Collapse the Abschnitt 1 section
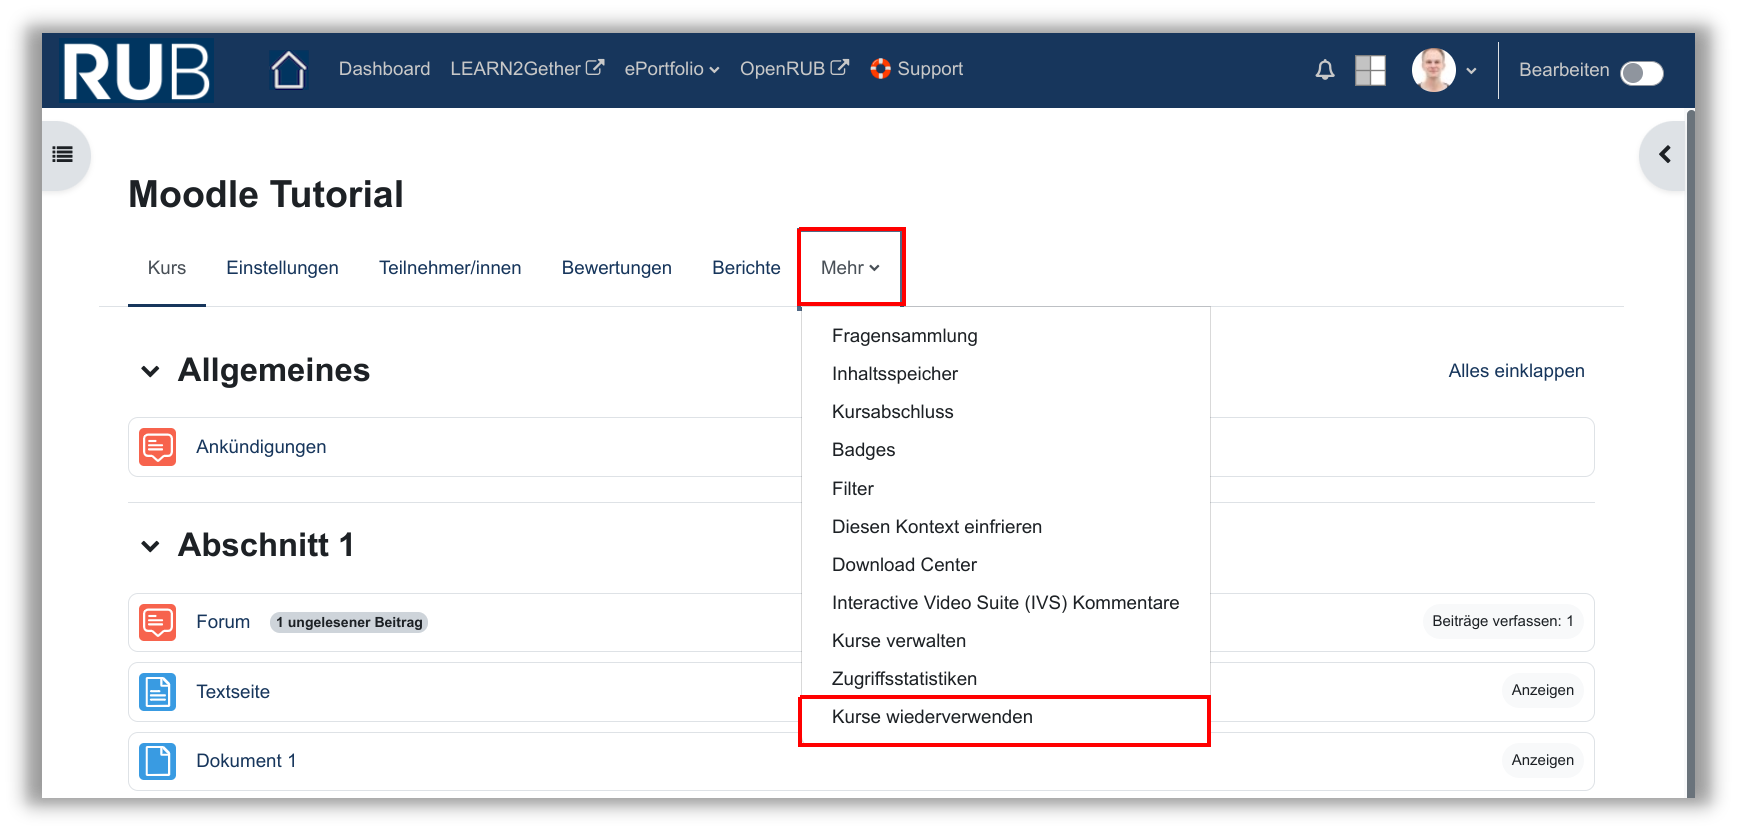The width and height of the screenshot is (1737, 832). (x=150, y=547)
